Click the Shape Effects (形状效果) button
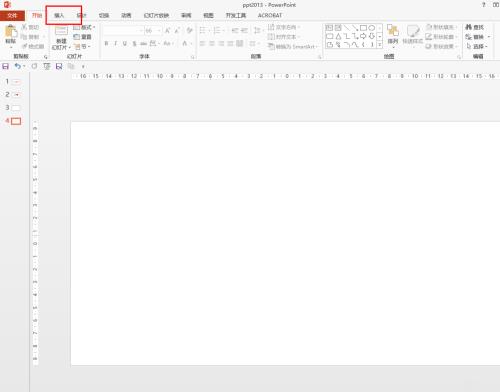The width and height of the screenshot is (500, 392). [441, 46]
